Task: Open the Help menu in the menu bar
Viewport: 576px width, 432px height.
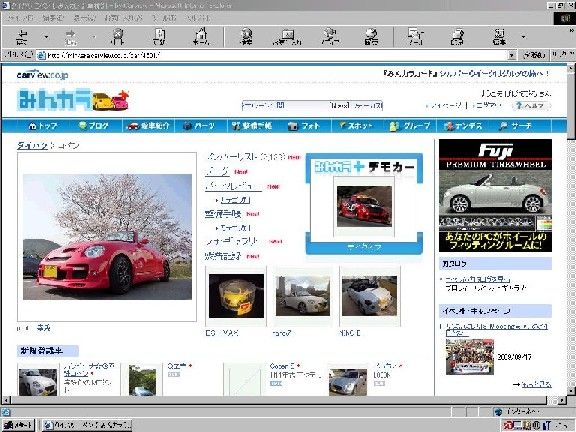Action: 197,18
